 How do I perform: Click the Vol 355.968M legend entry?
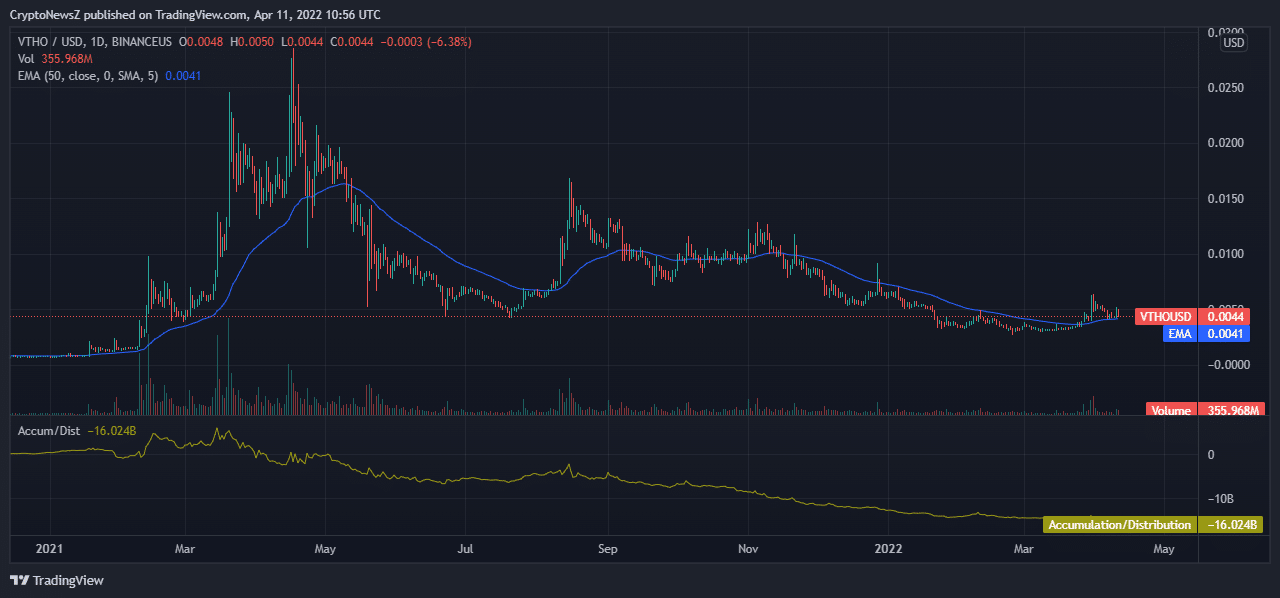click(x=53, y=59)
